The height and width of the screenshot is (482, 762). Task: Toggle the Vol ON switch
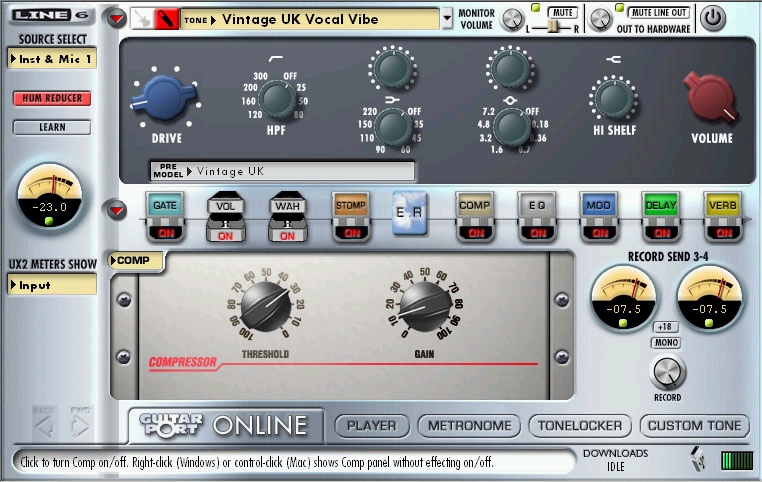(x=225, y=236)
